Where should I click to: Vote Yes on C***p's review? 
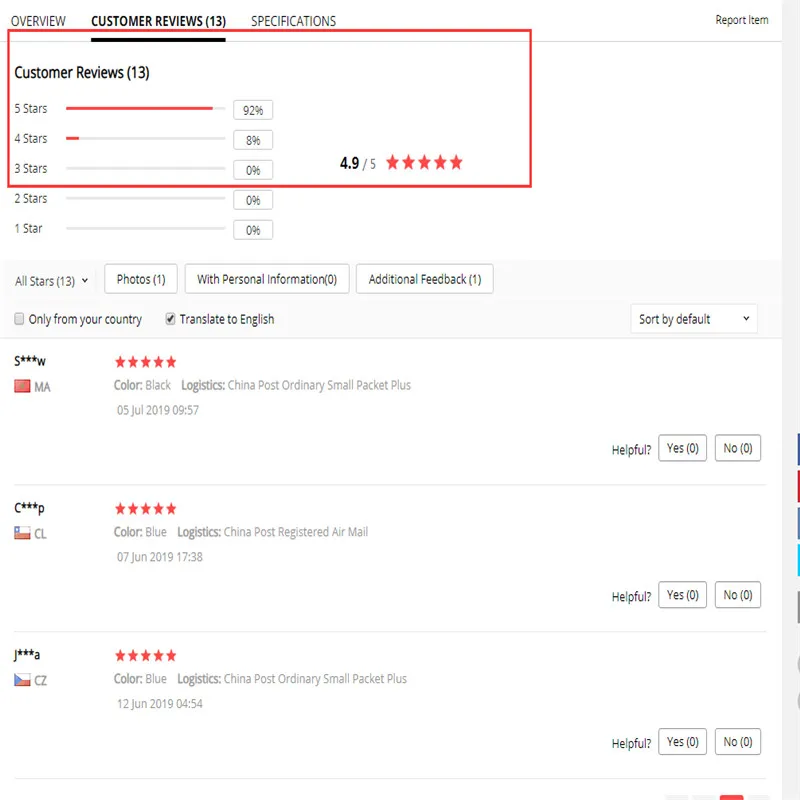tap(682, 595)
